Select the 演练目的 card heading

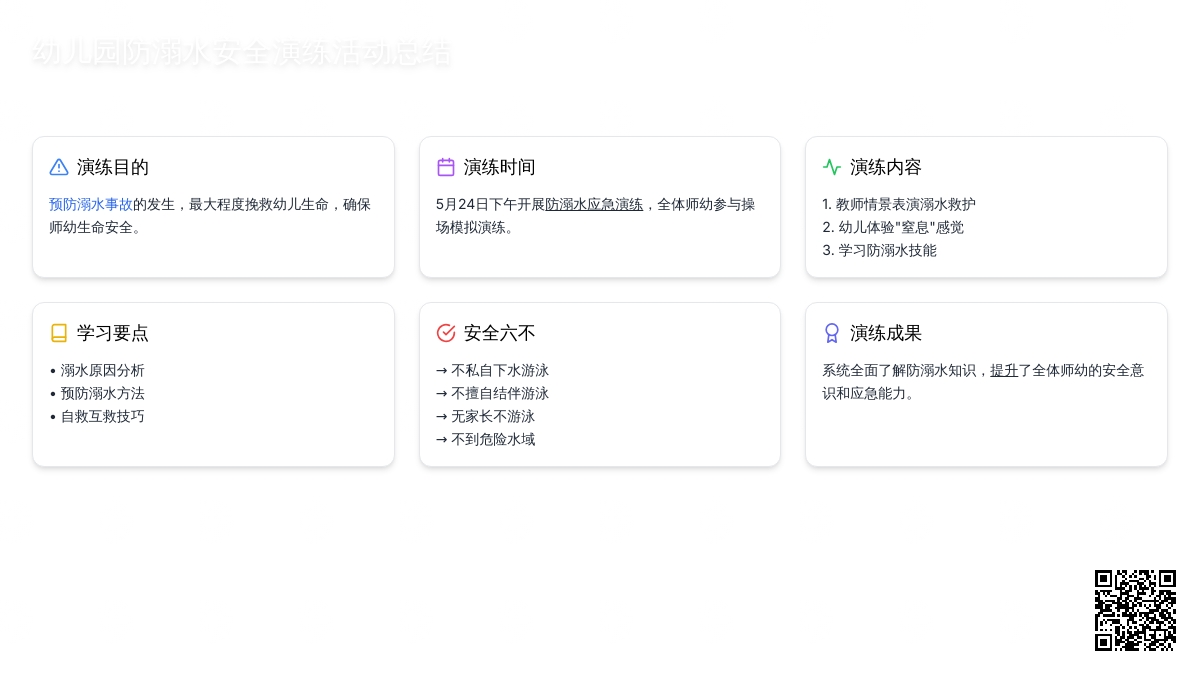click(113, 167)
